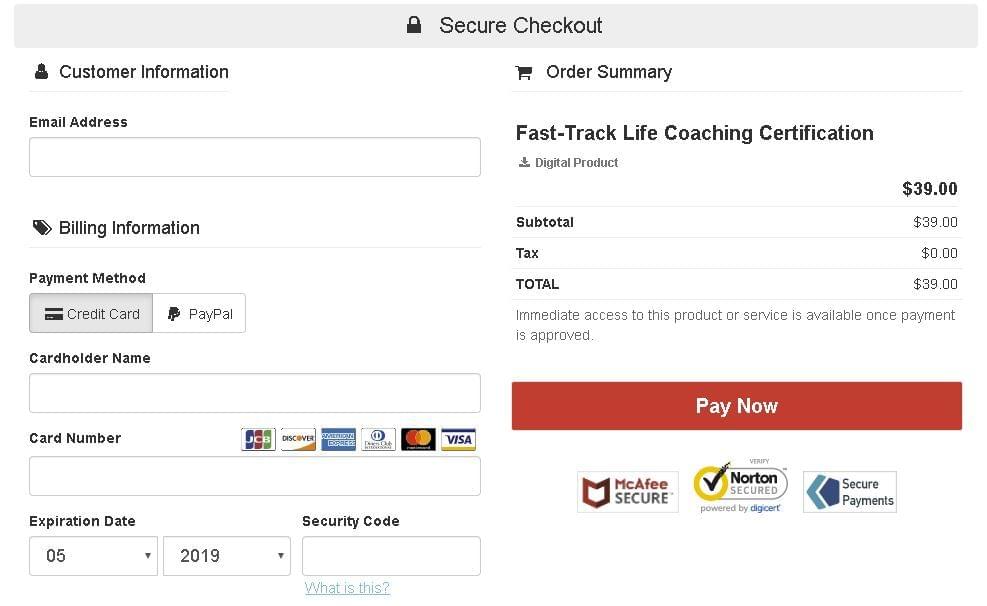Click the American Express card icon
Screen dimensions: 987x606
click(338, 439)
